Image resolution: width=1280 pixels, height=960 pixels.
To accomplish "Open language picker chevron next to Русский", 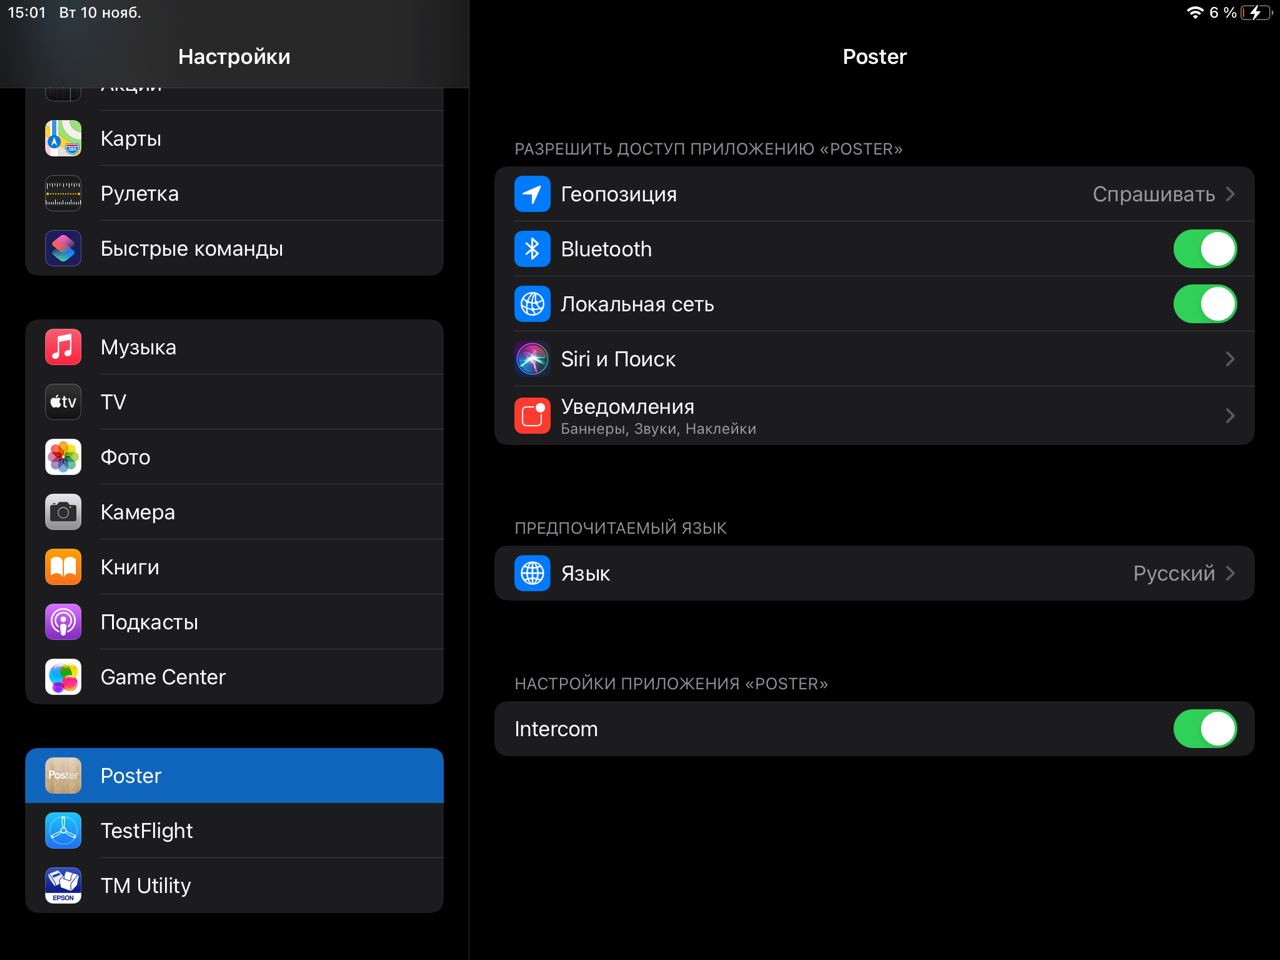I will (x=1230, y=573).
